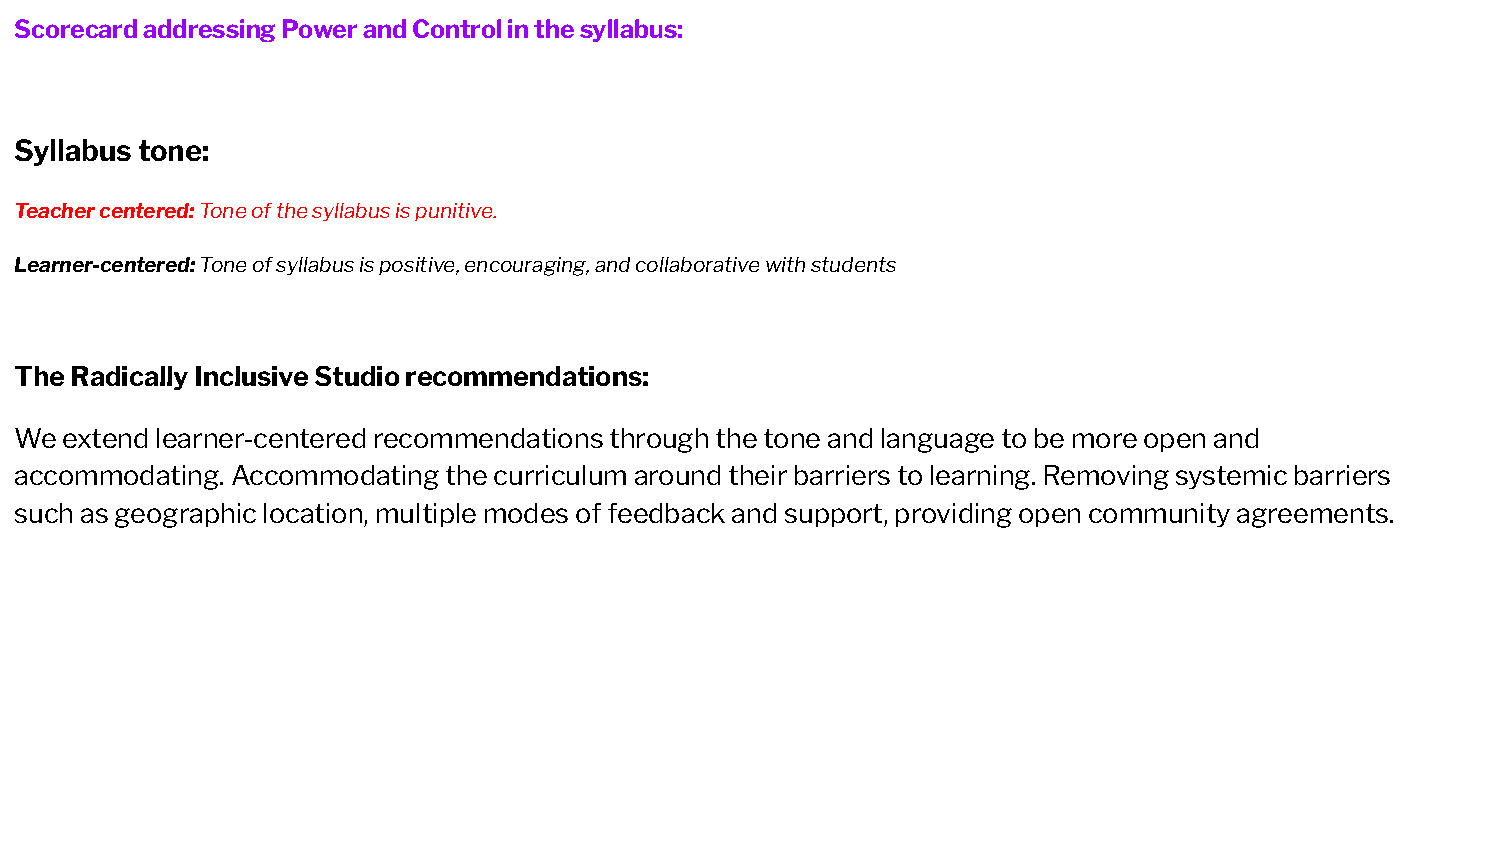Click the bold "Learner-centered:" label
The width and height of the screenshot is (1500, 844).
tap(104, 265)
